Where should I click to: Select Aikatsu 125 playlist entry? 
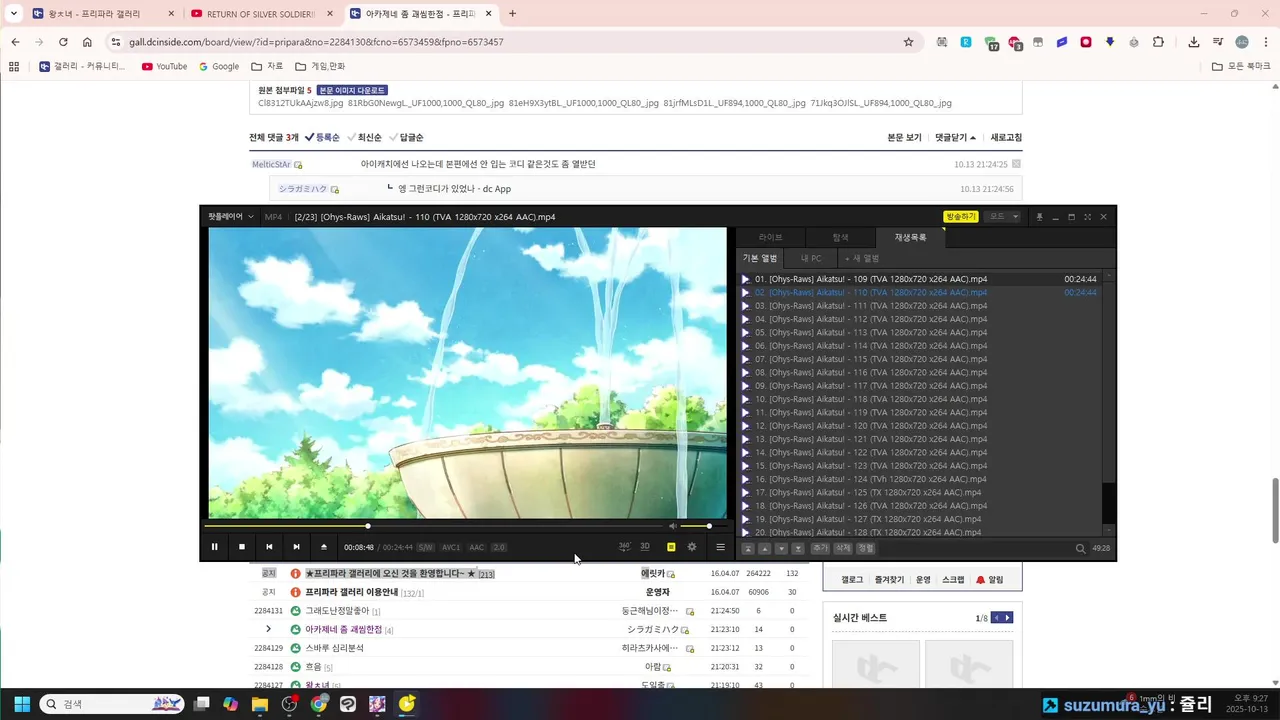coord(920,492)
